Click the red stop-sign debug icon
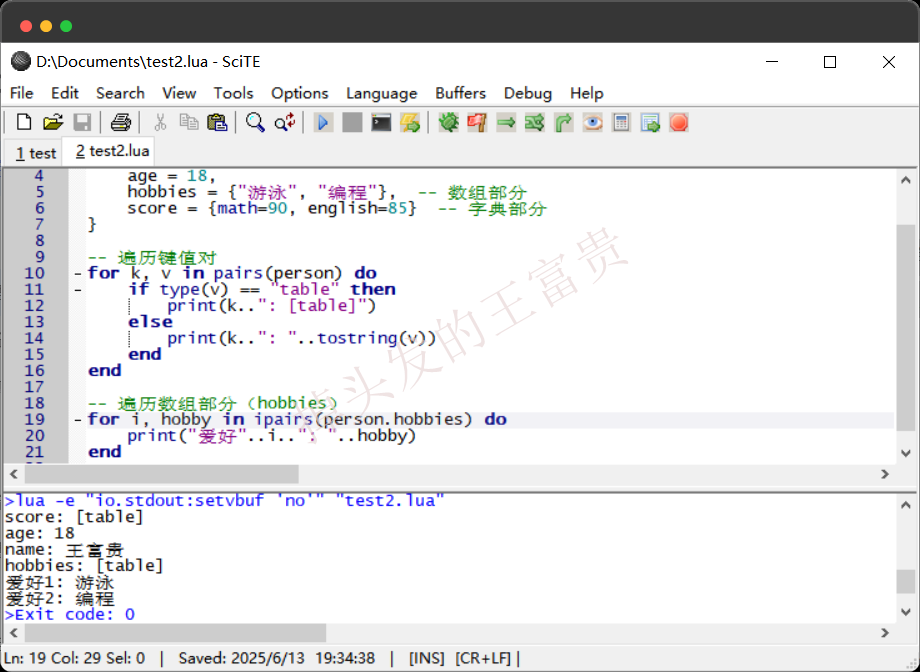Image resolution: width=920 pixels, height=672 pixels. [679, 123]
